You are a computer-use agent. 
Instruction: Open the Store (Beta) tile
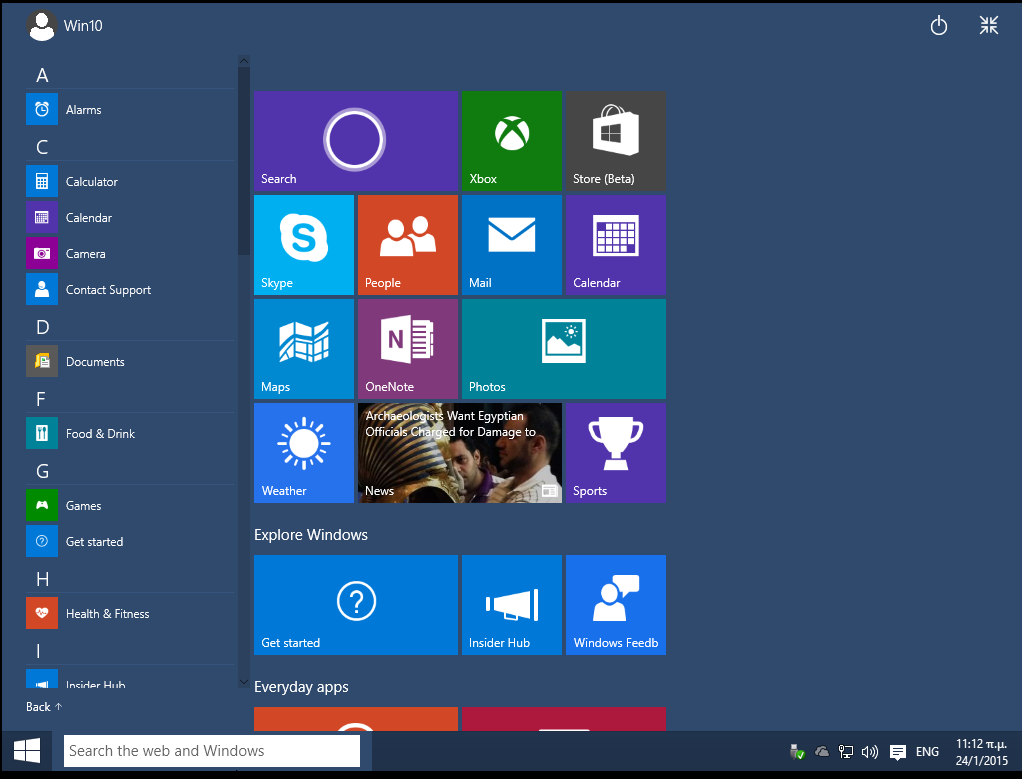coord(616,141)
